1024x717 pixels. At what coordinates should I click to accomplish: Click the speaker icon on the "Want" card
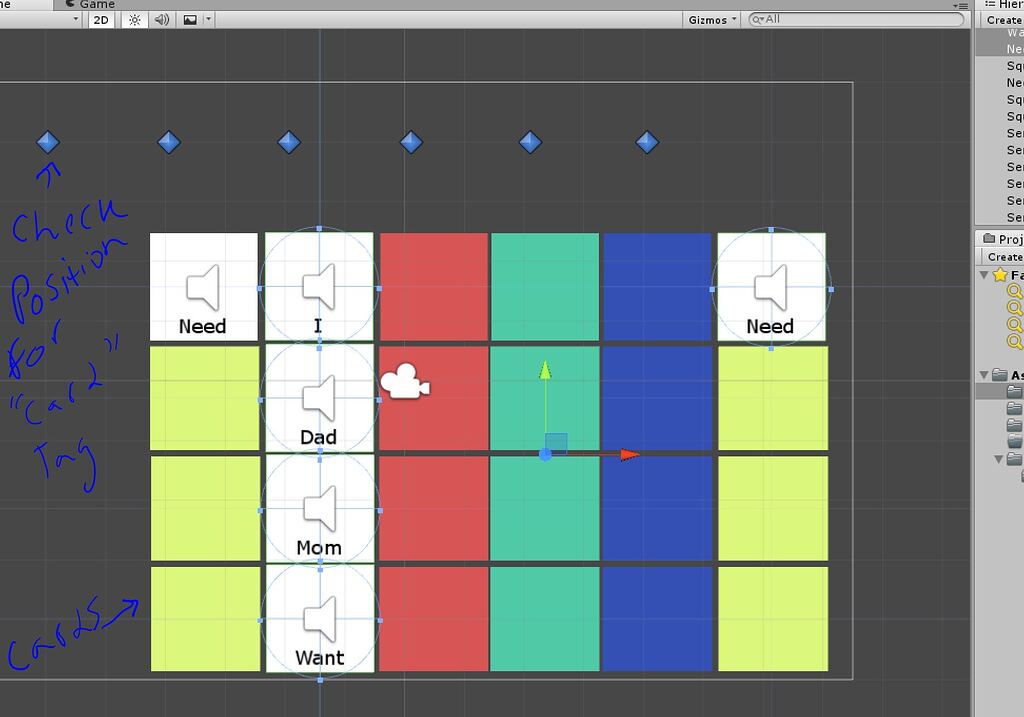[319, 618]
